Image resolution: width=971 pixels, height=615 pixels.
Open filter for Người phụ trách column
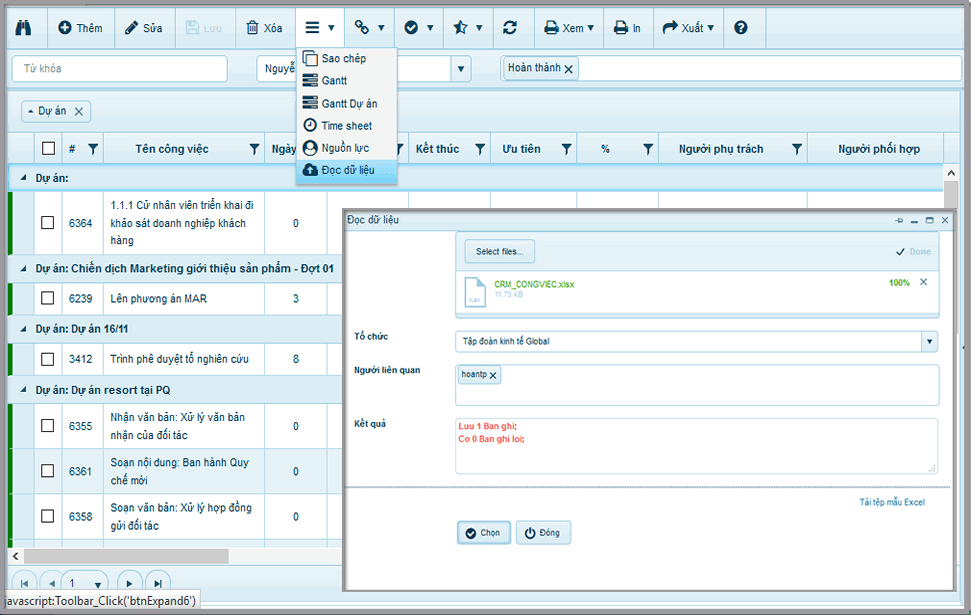coord(796,149)
